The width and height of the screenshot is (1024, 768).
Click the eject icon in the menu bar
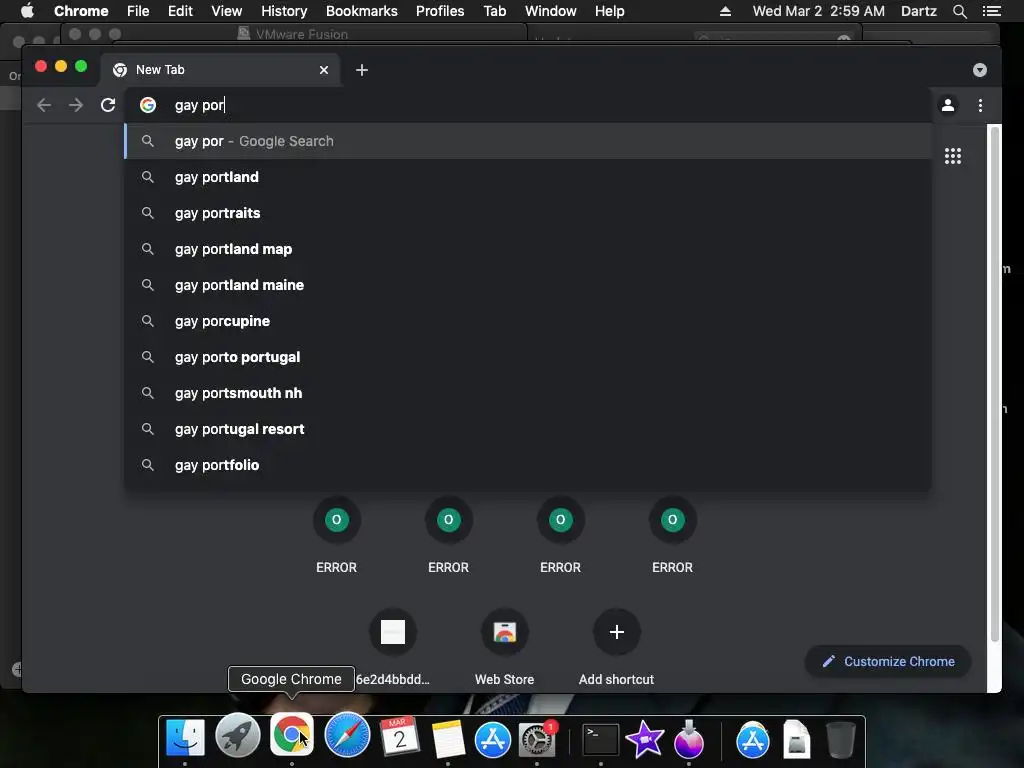tap(725, 11)
